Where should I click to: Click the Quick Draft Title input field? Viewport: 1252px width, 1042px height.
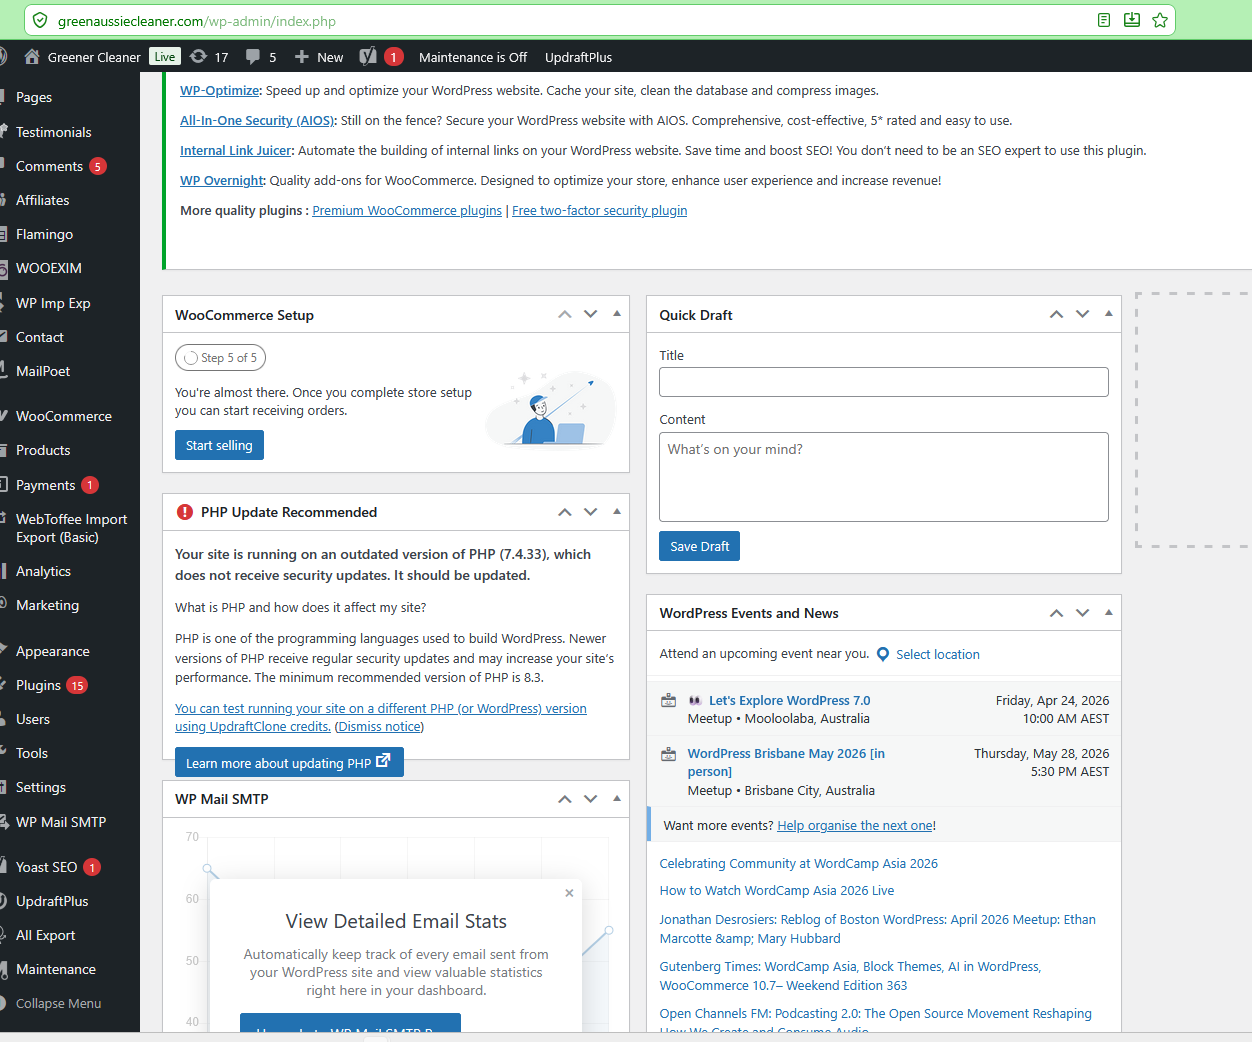(883, 382)
